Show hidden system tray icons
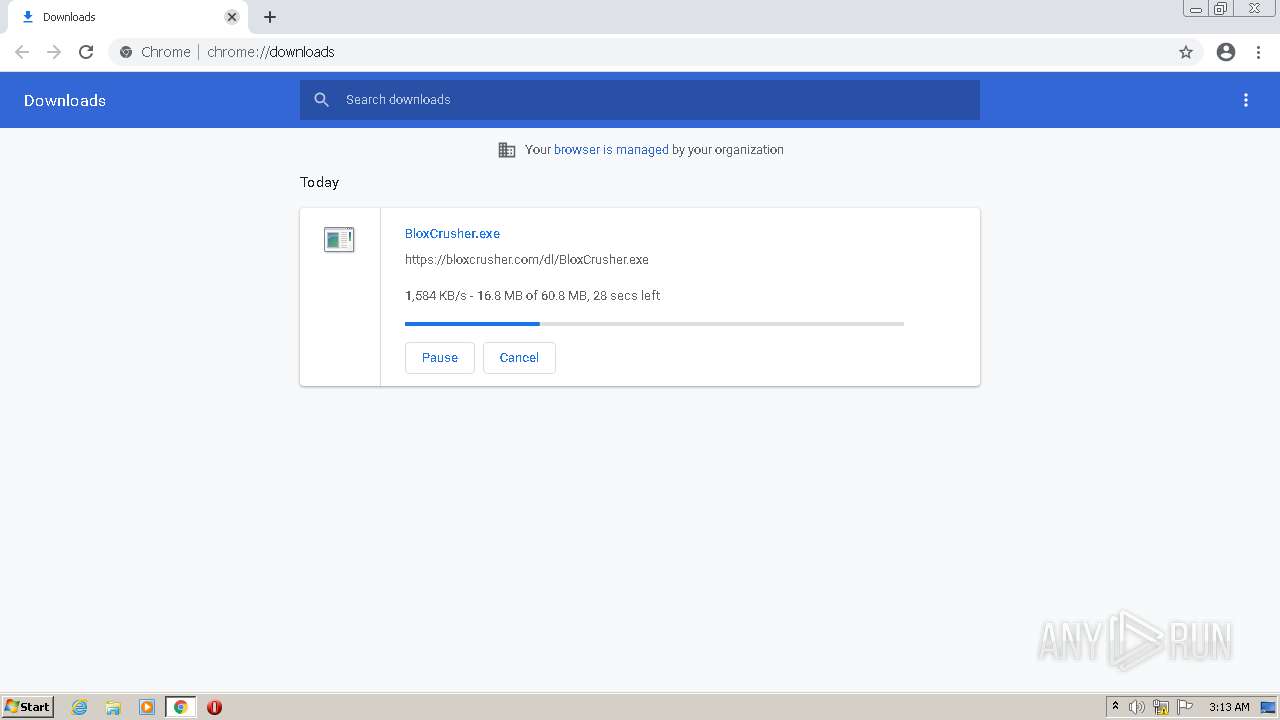Screen dimensions: 1280x720 (1115, 707)
